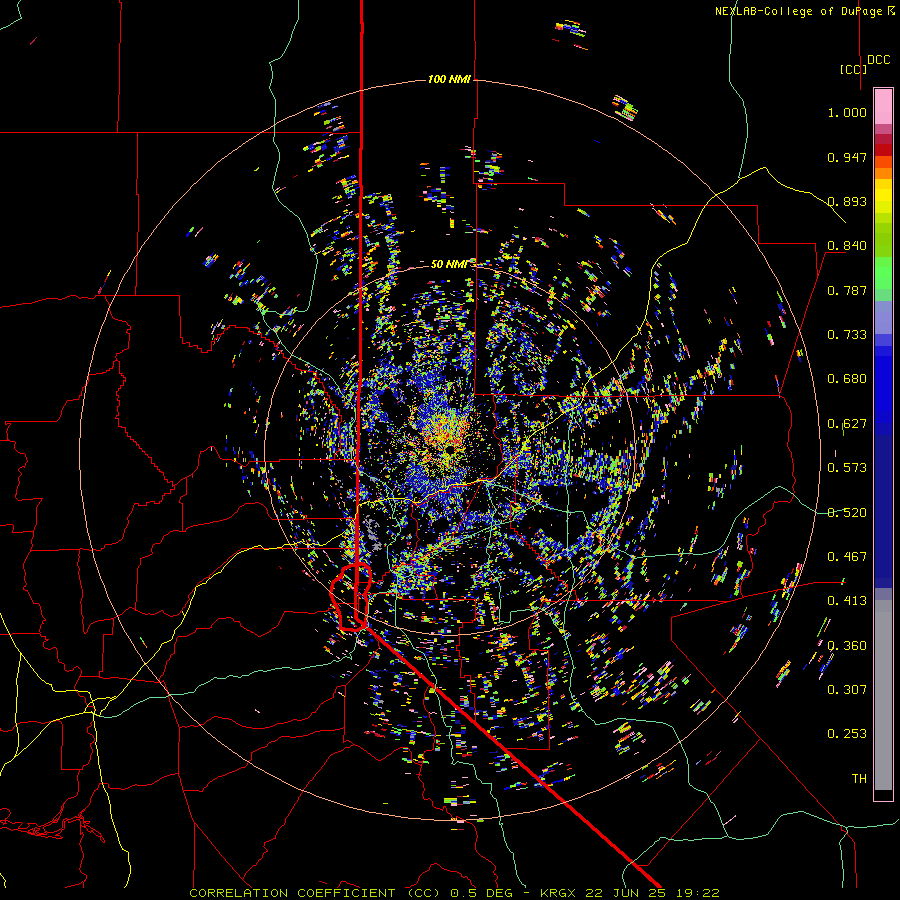Click the [CC] legend heading
Viewport: 900px width, 900px height.
tap(853, 69)
